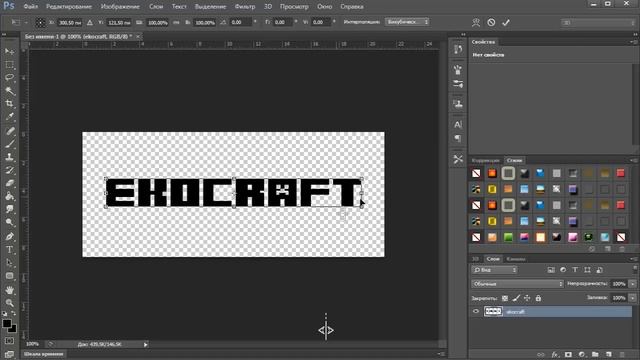Open the Character panel icon

[x=458, y=124]
